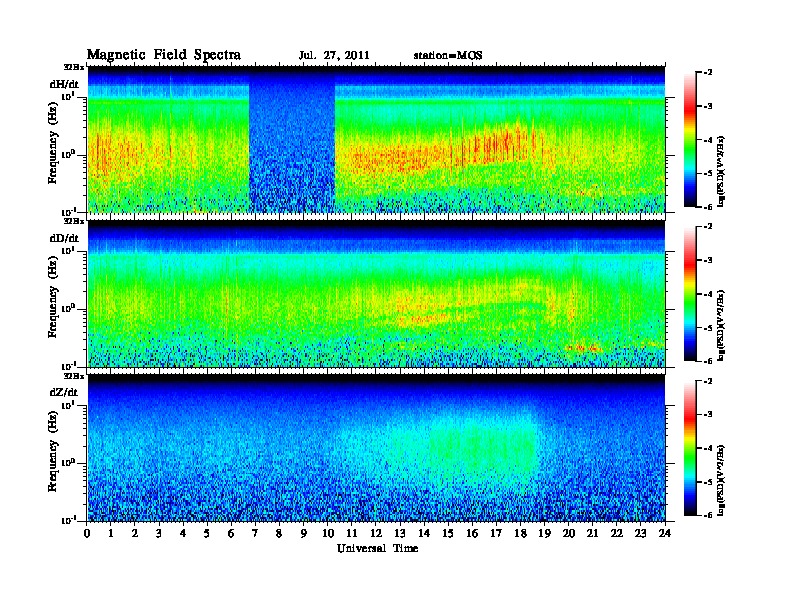792x612 pixels.
Task: Click hour tick label "23" on time axis
Action: (641, 533)
